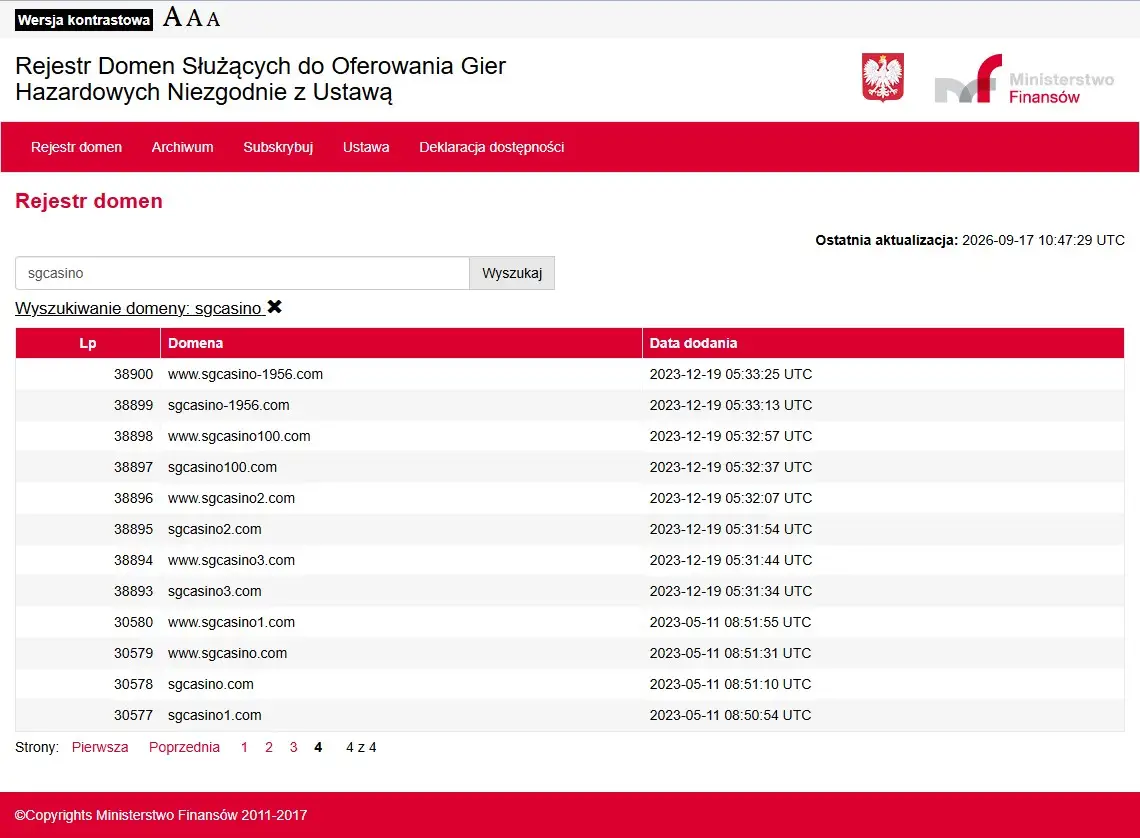Clear the sgcasino search filter X icon
Screen dimensions: 1140x838
tap(274, 307)
